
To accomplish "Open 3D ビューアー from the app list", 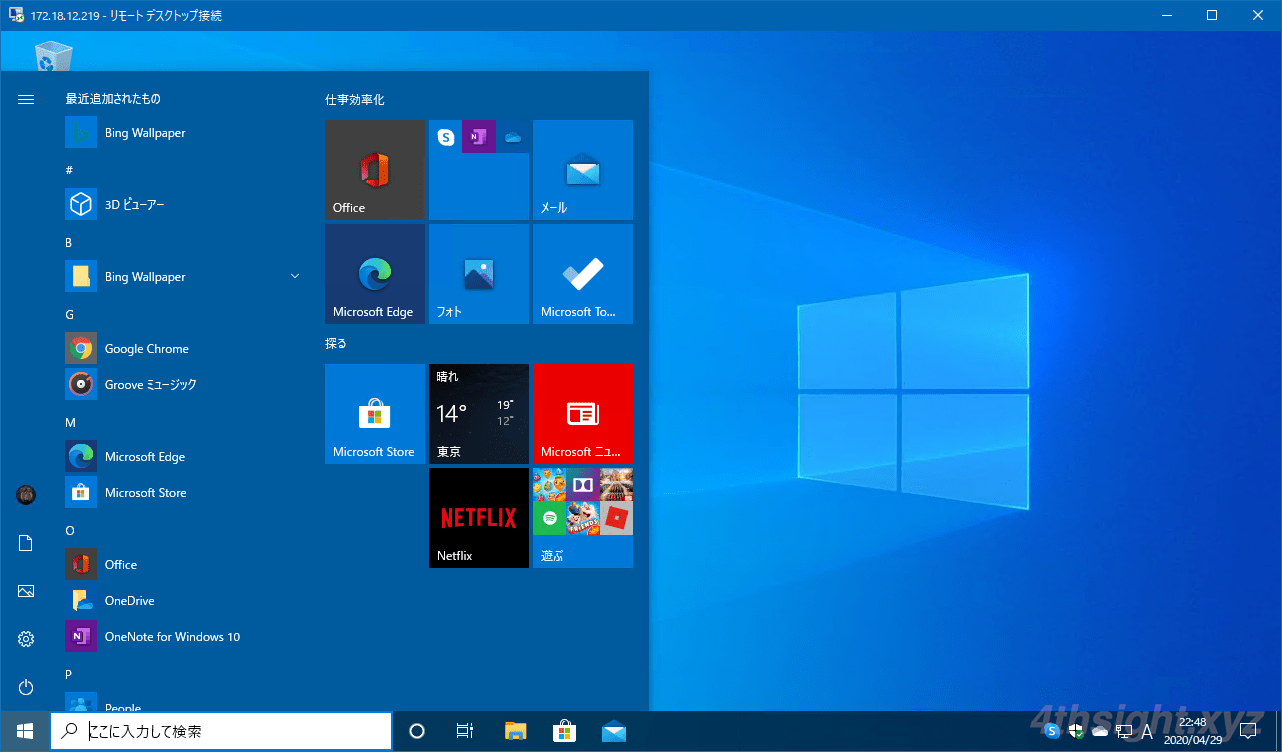I will 185,204.
